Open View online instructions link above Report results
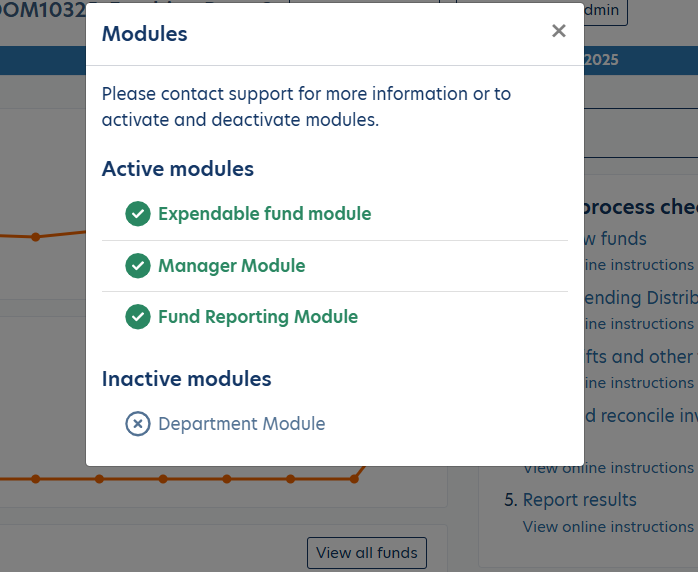Viewport: 698px width, 572px height. pyautogui.click(x=608, y=468)
